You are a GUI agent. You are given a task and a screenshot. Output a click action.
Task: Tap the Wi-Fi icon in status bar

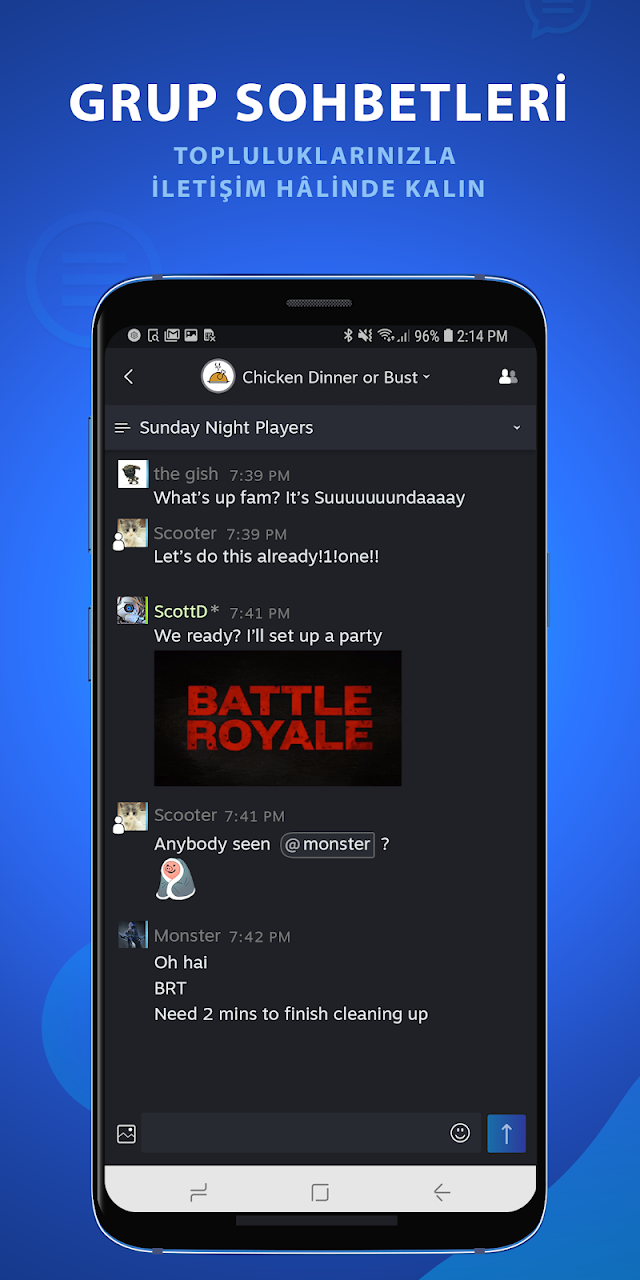[386, 336]
